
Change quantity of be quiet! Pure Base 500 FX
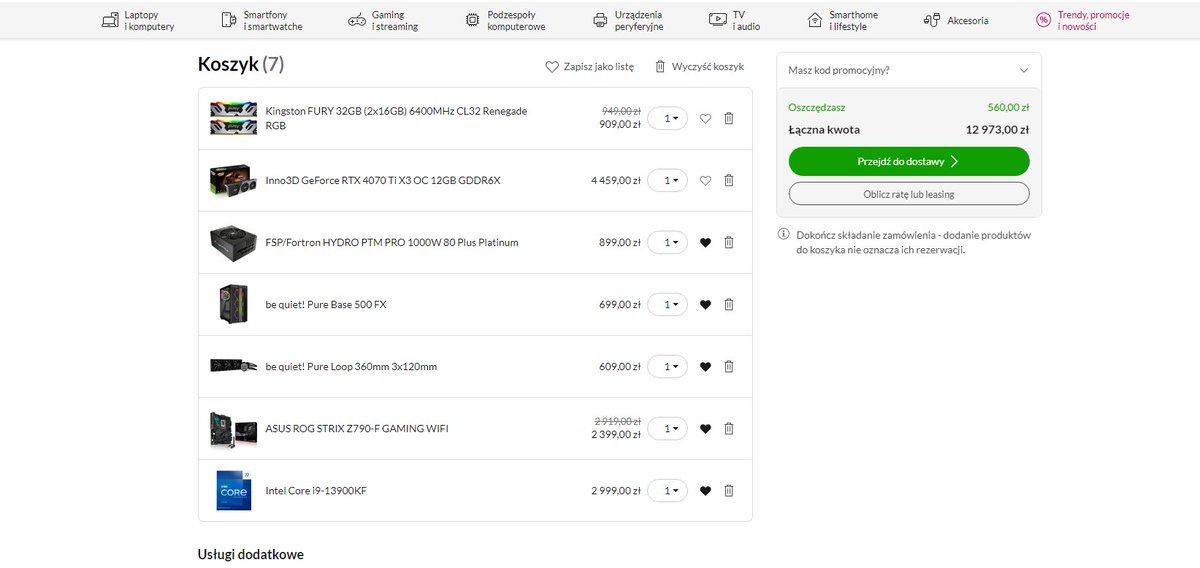click(667, 304)
